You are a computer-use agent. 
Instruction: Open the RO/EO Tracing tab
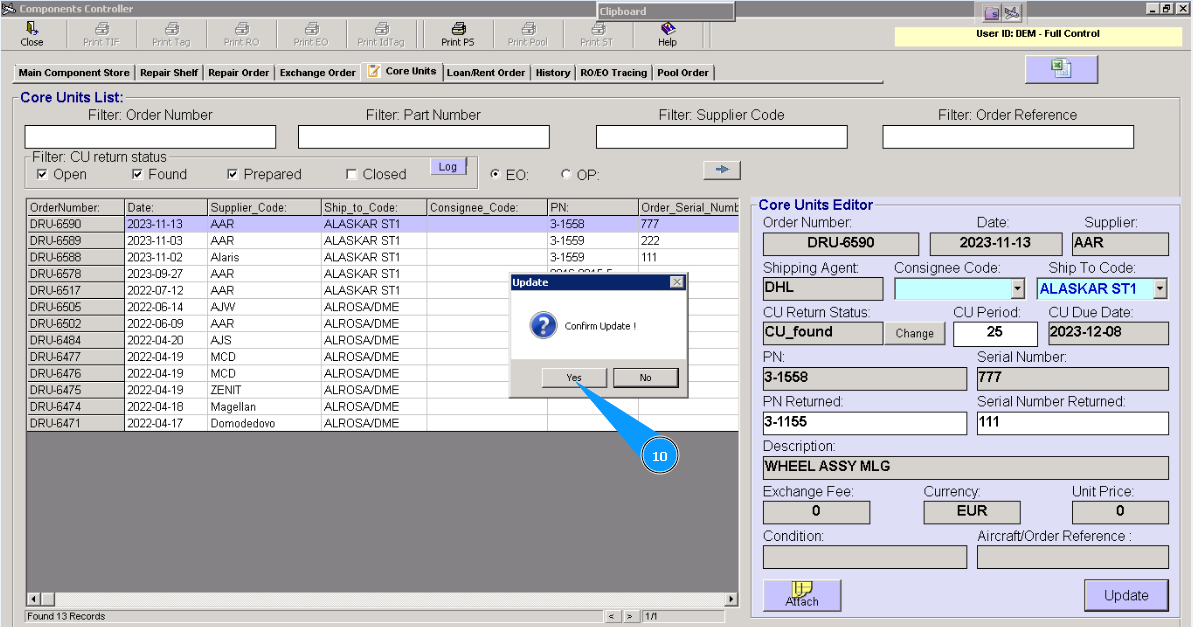(613, 73)
